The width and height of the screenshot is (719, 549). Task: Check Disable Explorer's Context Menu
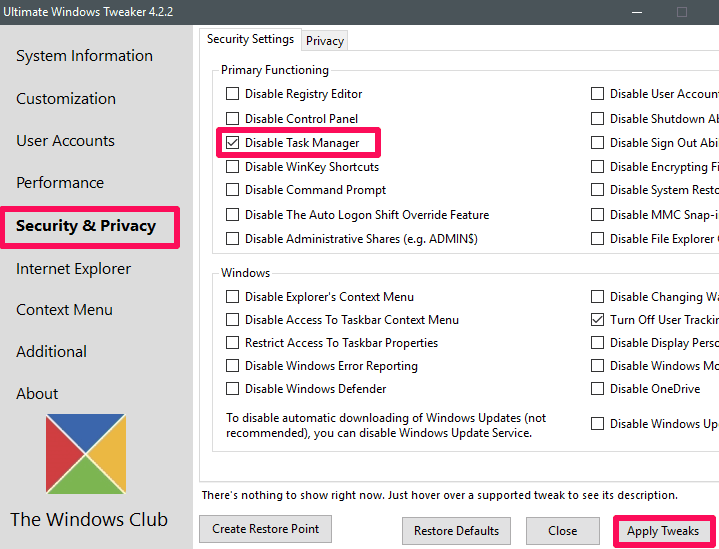(x=232, y=297)
